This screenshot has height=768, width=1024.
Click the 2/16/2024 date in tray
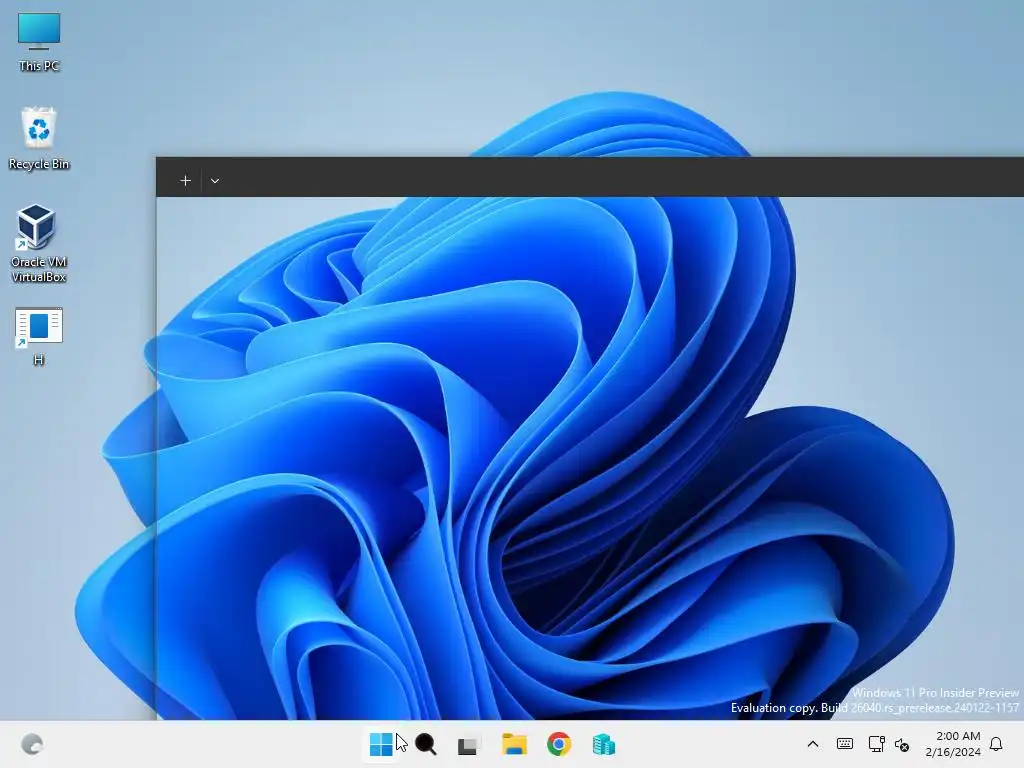click(x=953, y=752)
